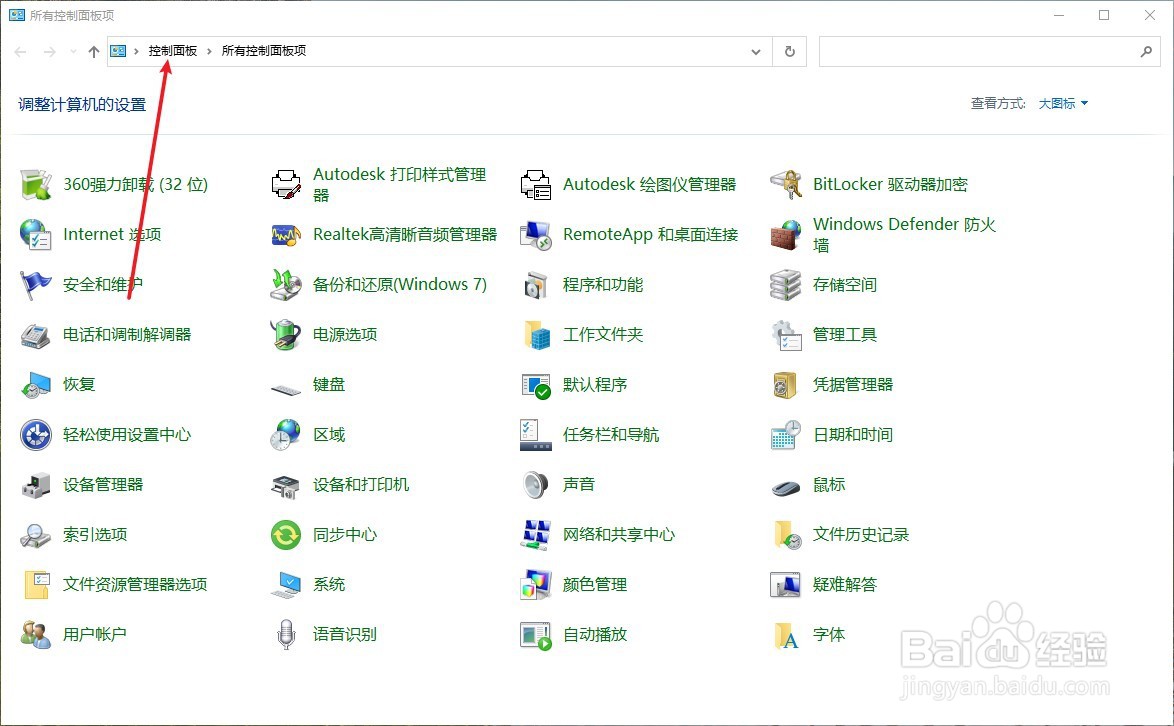Click the 查看方式 label text
The image size is (1174, 726).
point(998,103)
